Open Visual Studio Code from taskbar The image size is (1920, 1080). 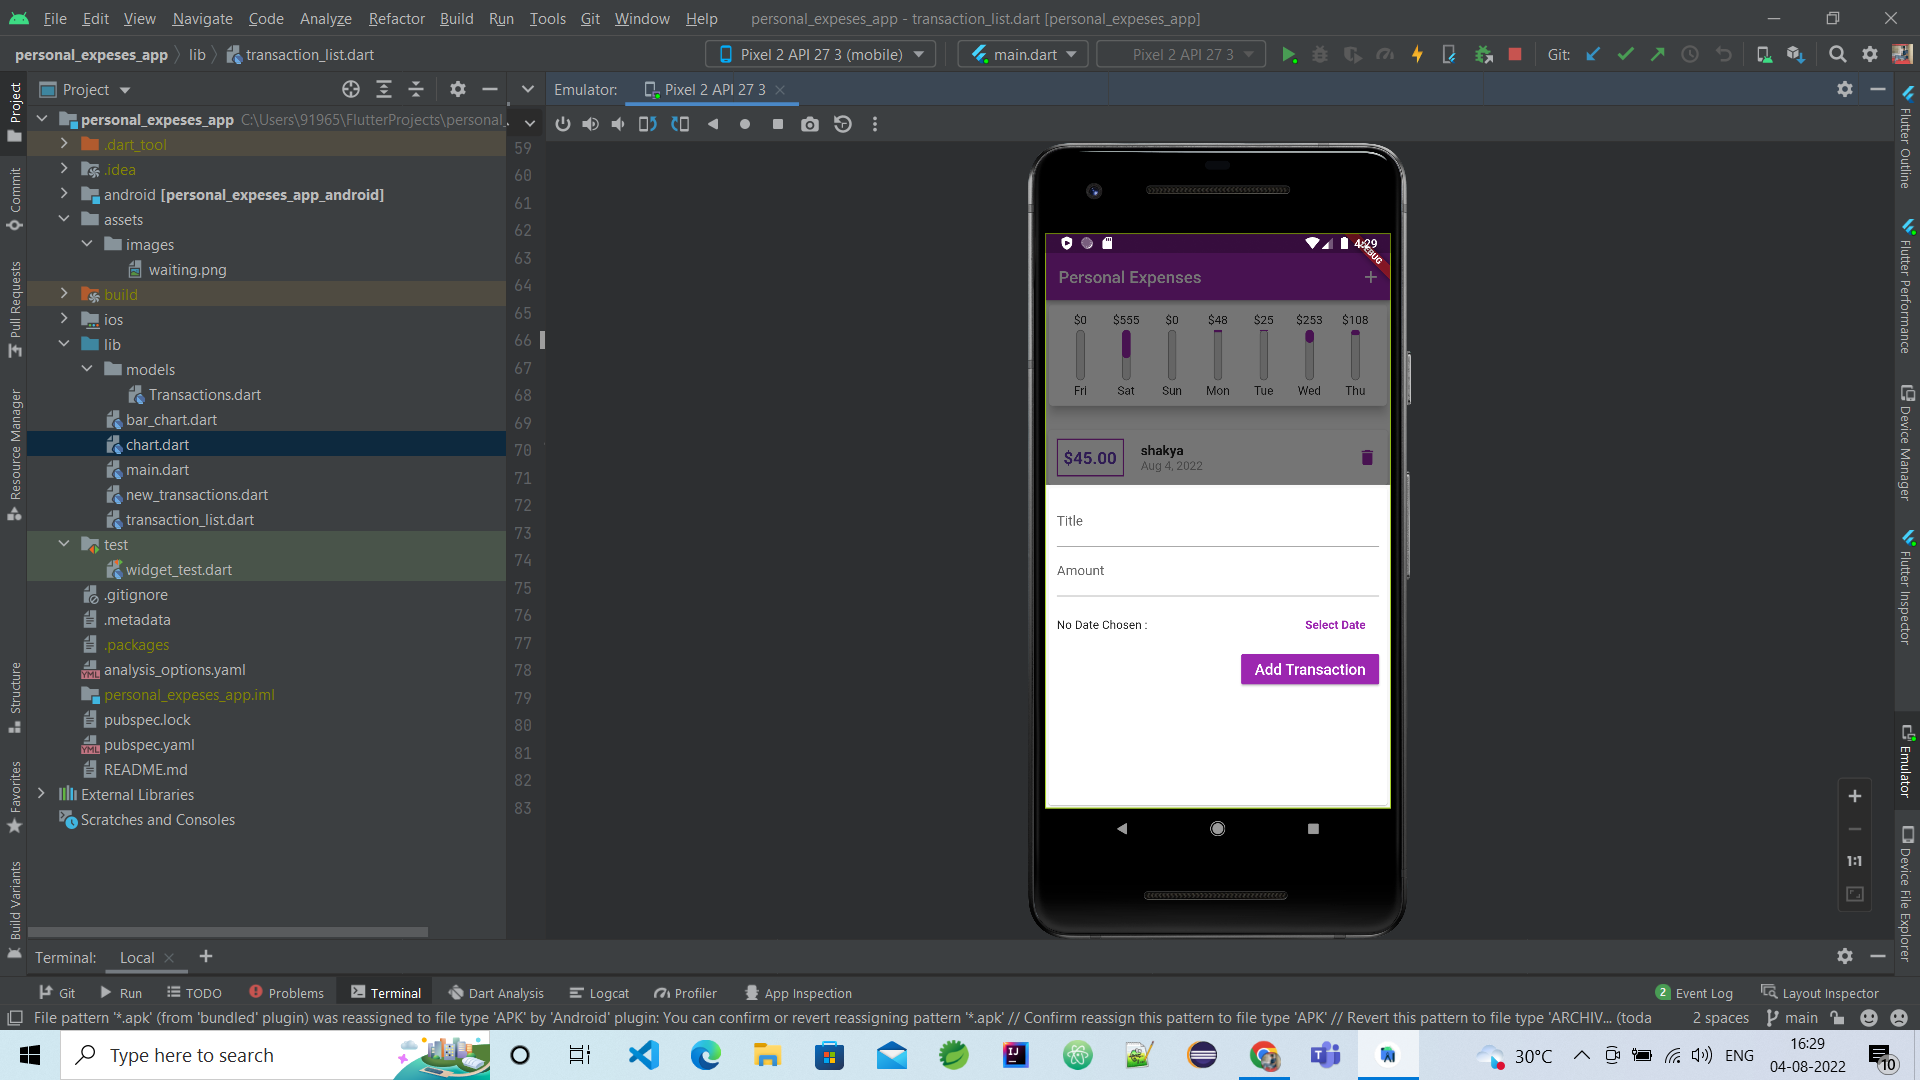pyautogui.click(x=644, y=1055)
